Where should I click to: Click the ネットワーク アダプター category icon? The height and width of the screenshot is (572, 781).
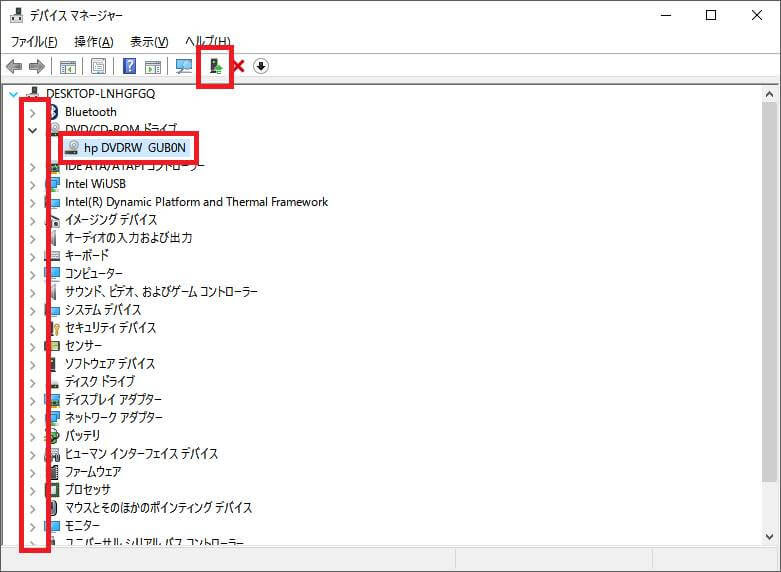(x=54, y=418)
